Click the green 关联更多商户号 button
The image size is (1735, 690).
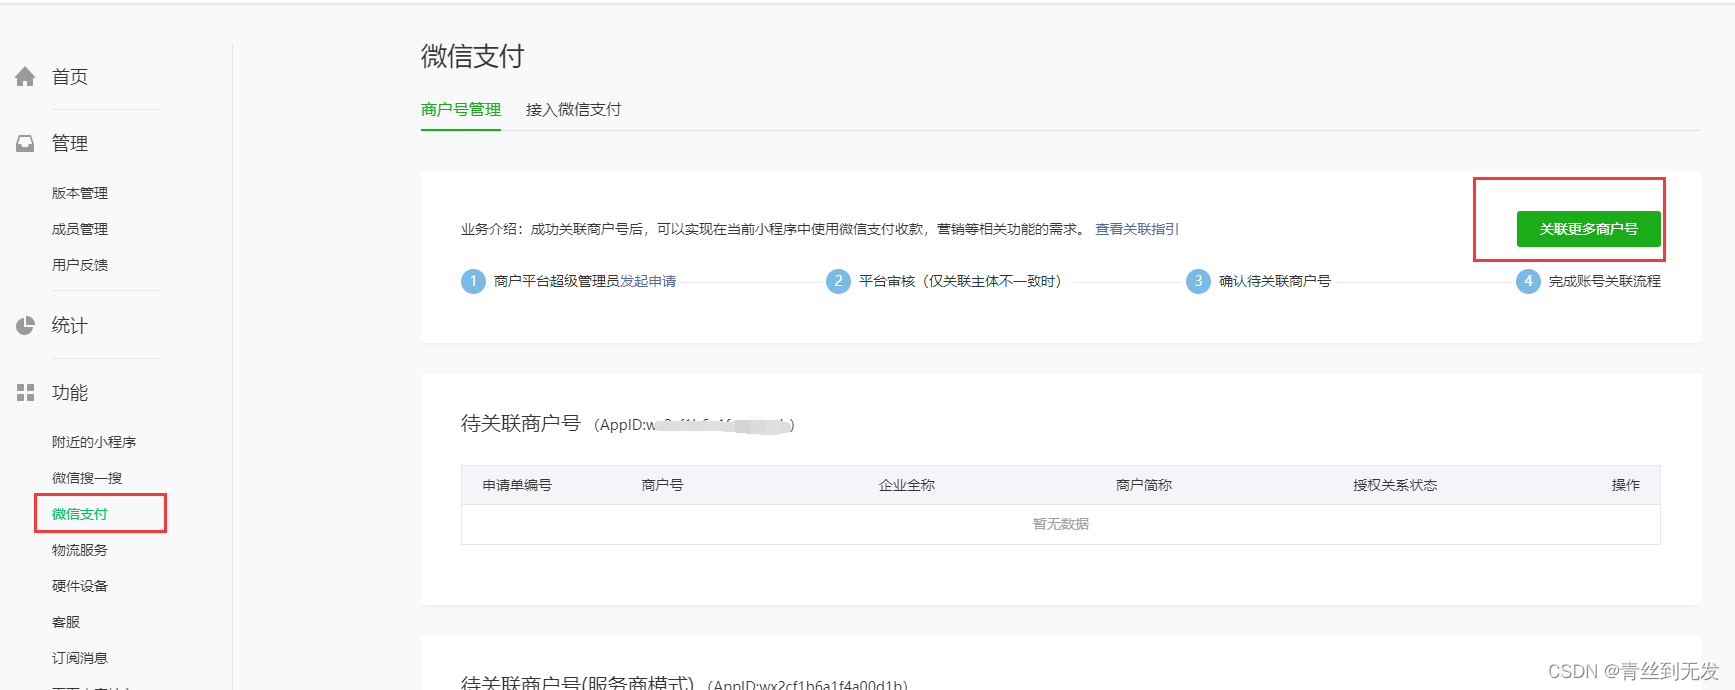(x=1588, y=229)
